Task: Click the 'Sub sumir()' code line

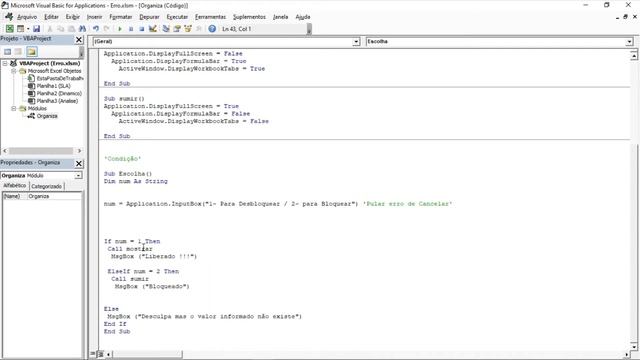Action: pos(124,98)
